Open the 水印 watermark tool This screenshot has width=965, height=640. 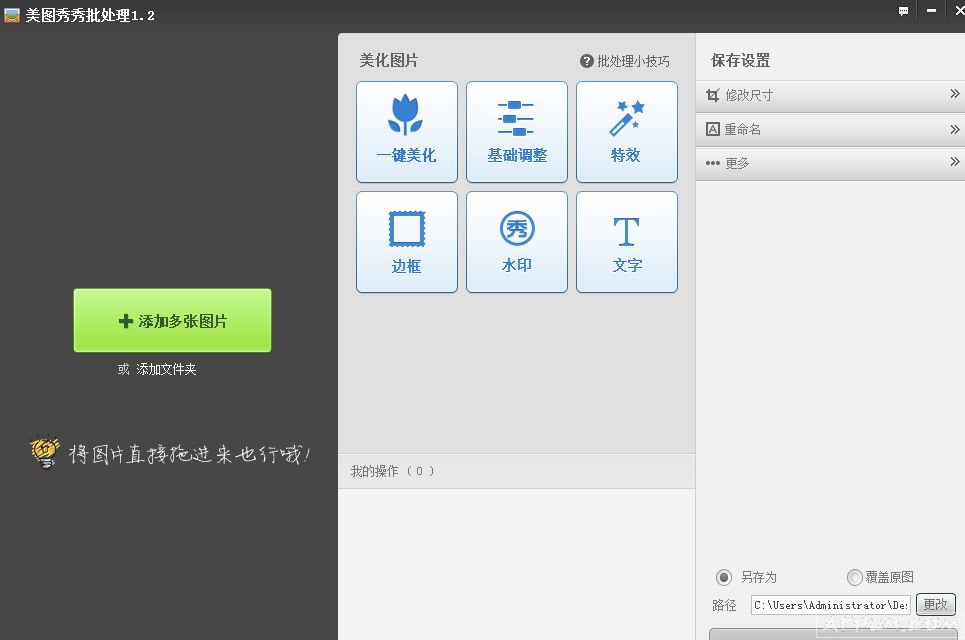coord(516,242)
